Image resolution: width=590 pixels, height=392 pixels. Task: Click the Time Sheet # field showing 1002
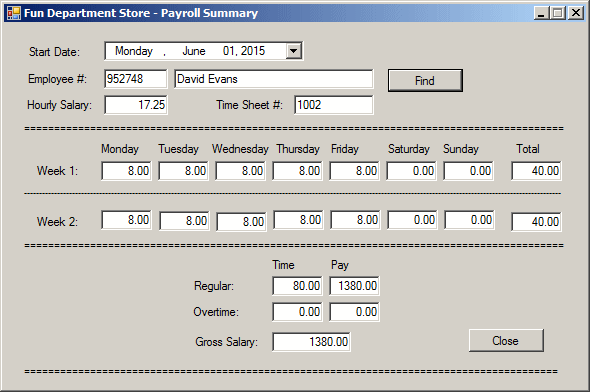tap(334, 105)
